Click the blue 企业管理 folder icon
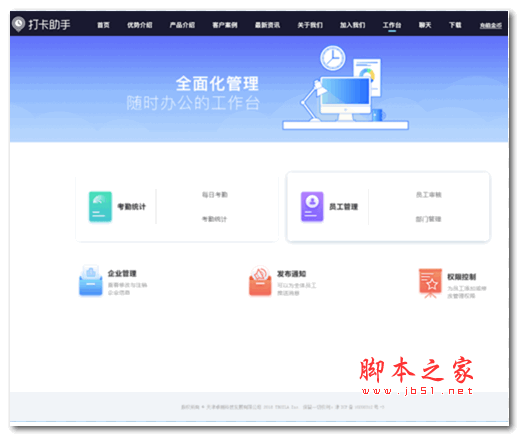The height and width of the screenshot is (437, 520). [x=91, y=281]
